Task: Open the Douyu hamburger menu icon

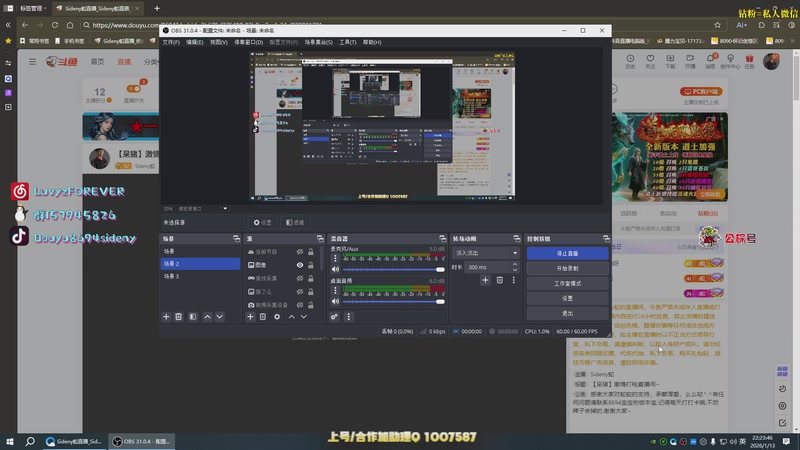Action: click(32, 61)
